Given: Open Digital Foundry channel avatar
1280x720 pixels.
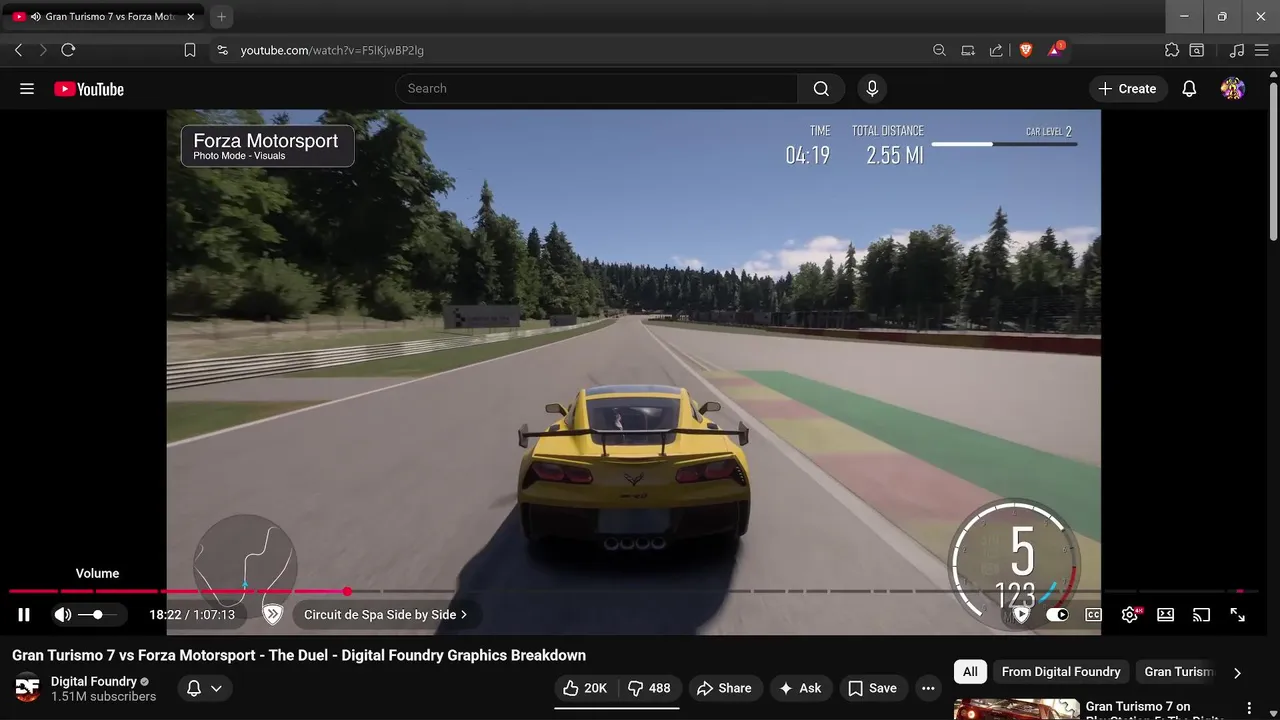Looking at the screenshot, I should pos(28,688).
